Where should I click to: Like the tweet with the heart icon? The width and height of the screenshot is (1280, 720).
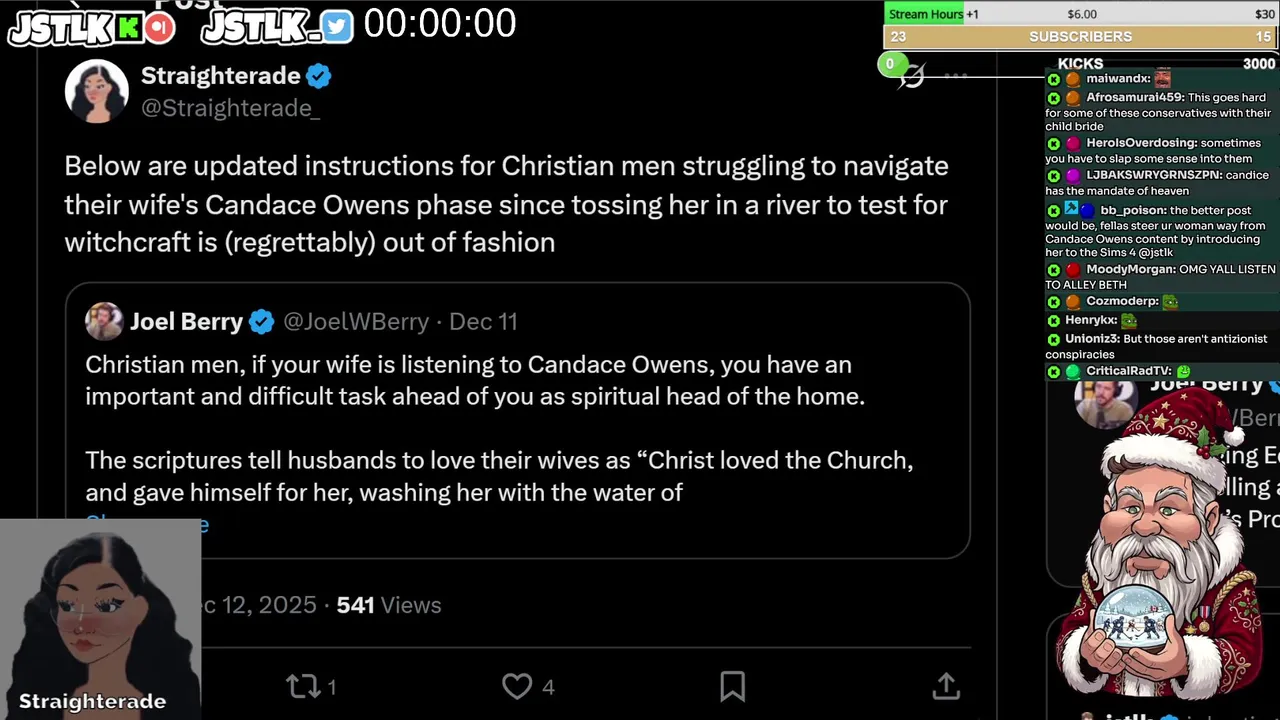pyautogui.click(x=517, y=686)
